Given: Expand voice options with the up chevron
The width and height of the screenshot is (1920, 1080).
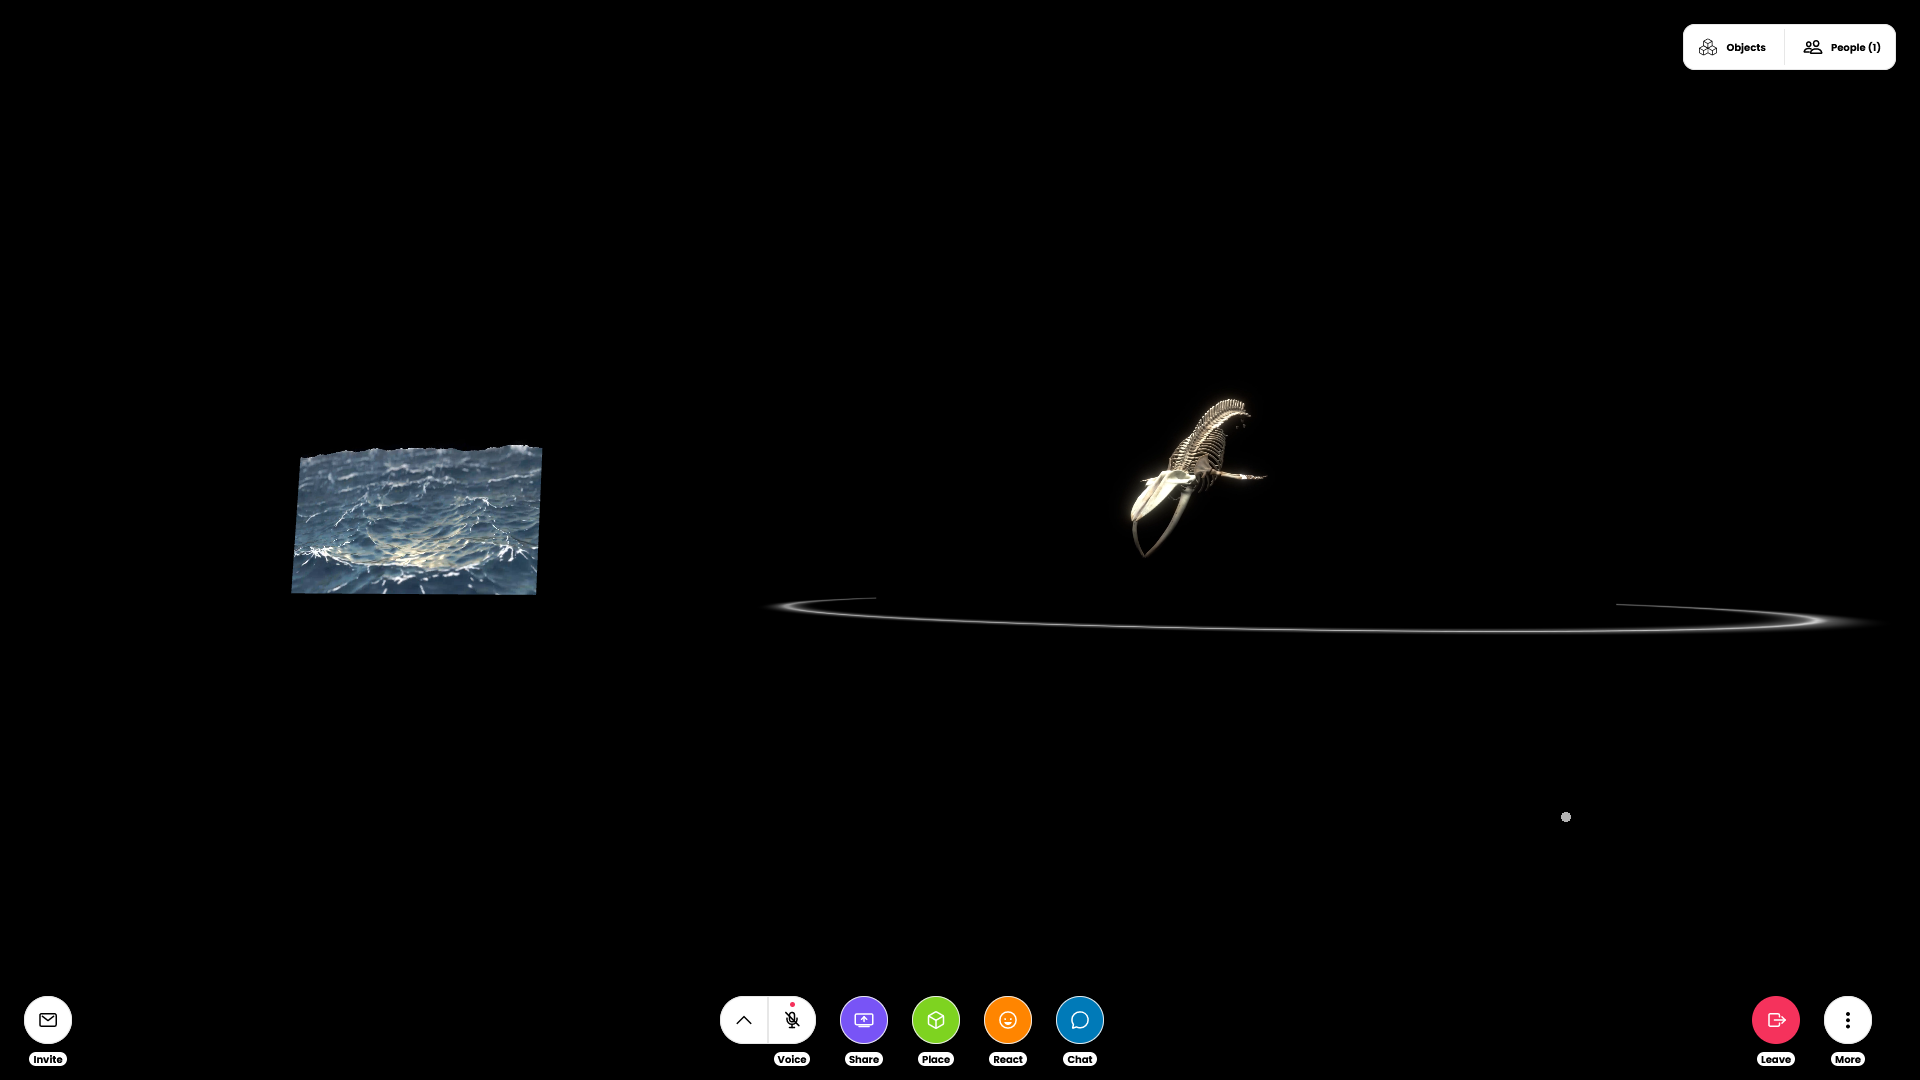Looking at the screenshot, I should point(744,1020).
